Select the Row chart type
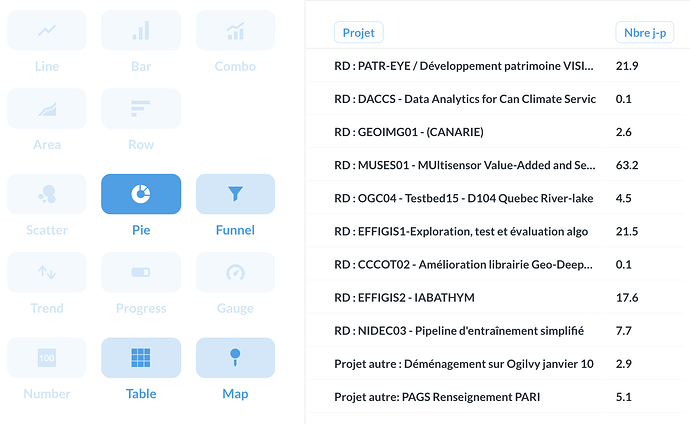This screenshot has height=424, width=690. (141, 109)
